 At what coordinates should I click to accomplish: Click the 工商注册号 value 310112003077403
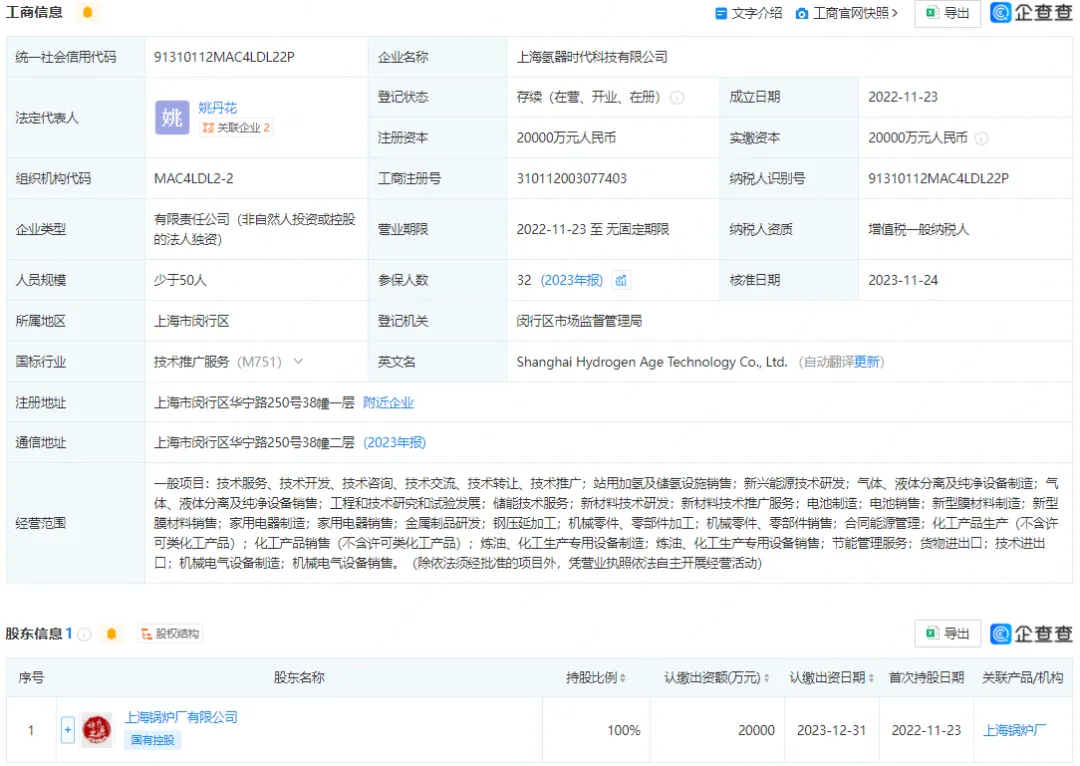[572, 178]
